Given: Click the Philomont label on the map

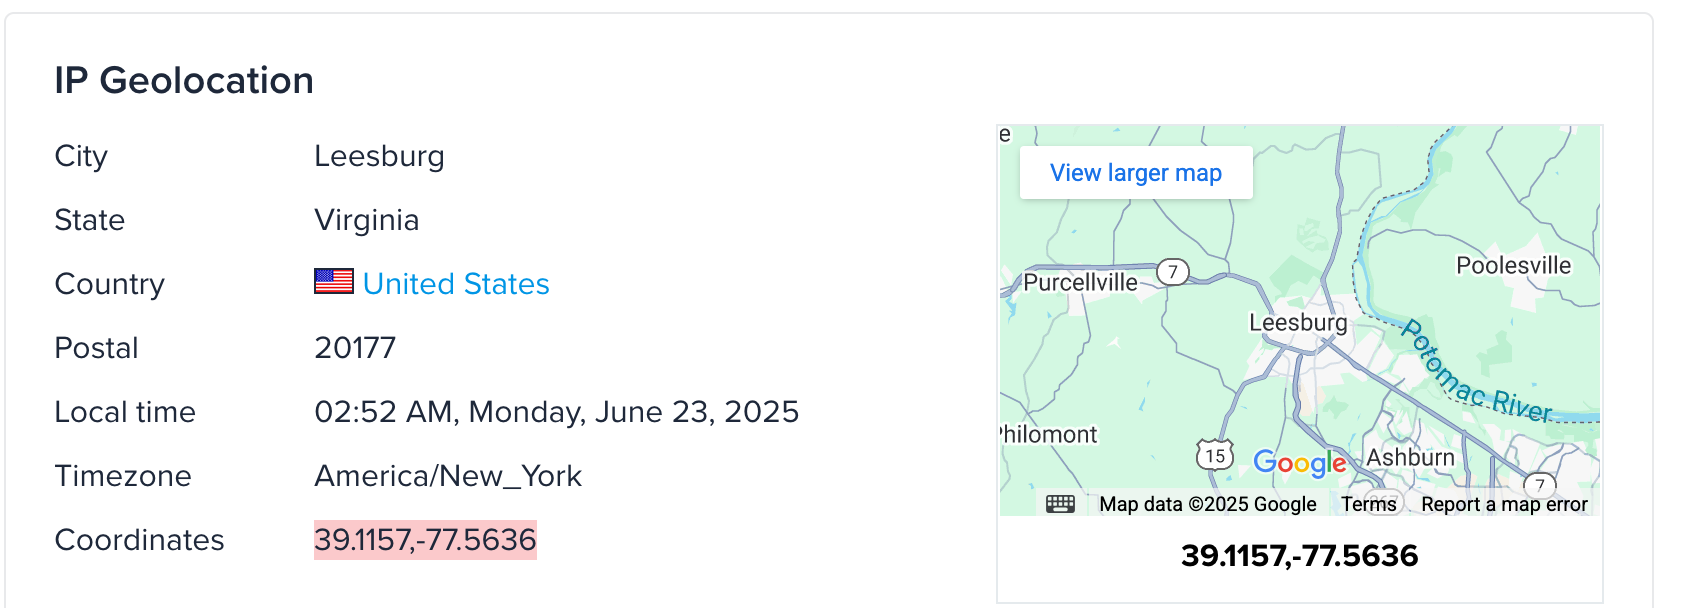Looking at the screenshot, I should coord(1048,434).
